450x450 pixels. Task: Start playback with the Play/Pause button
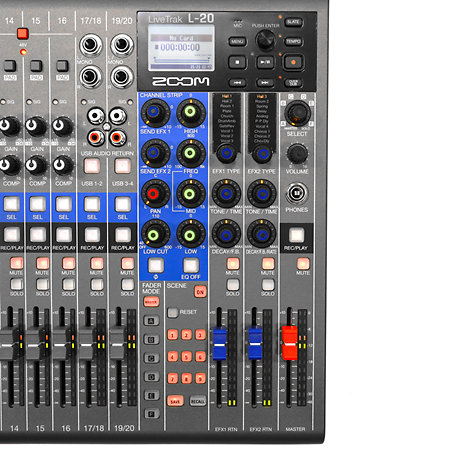[x=265, y=62]
